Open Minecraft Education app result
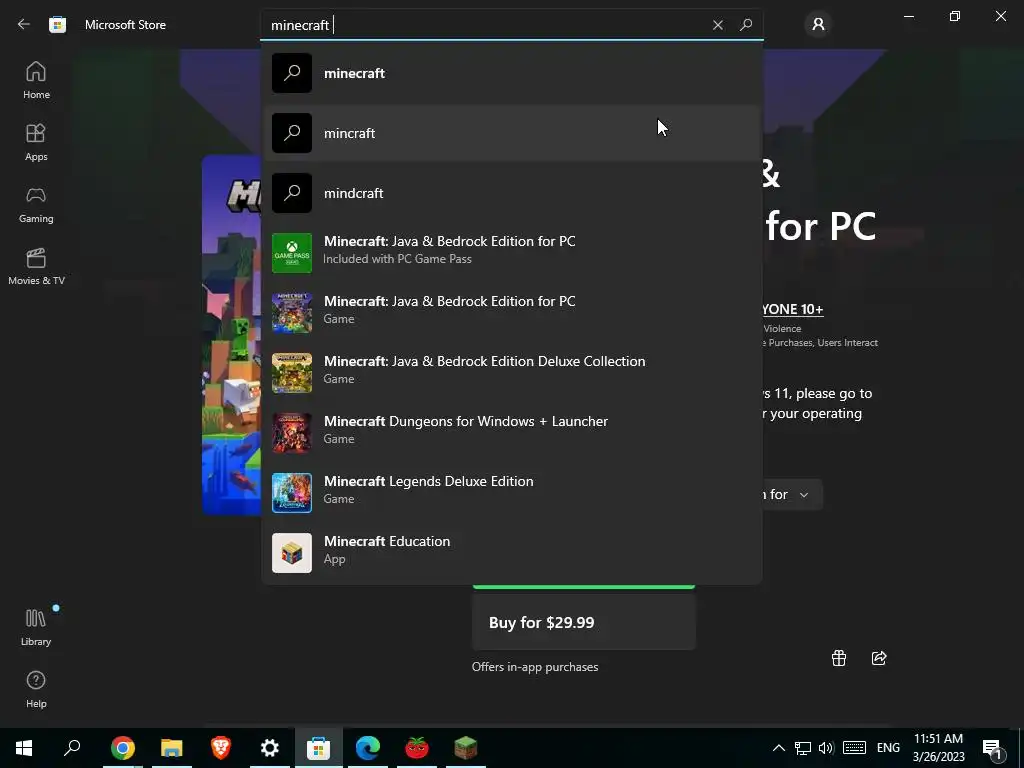The width and height of the screenshot is (1024, 768). click(511, 553)
